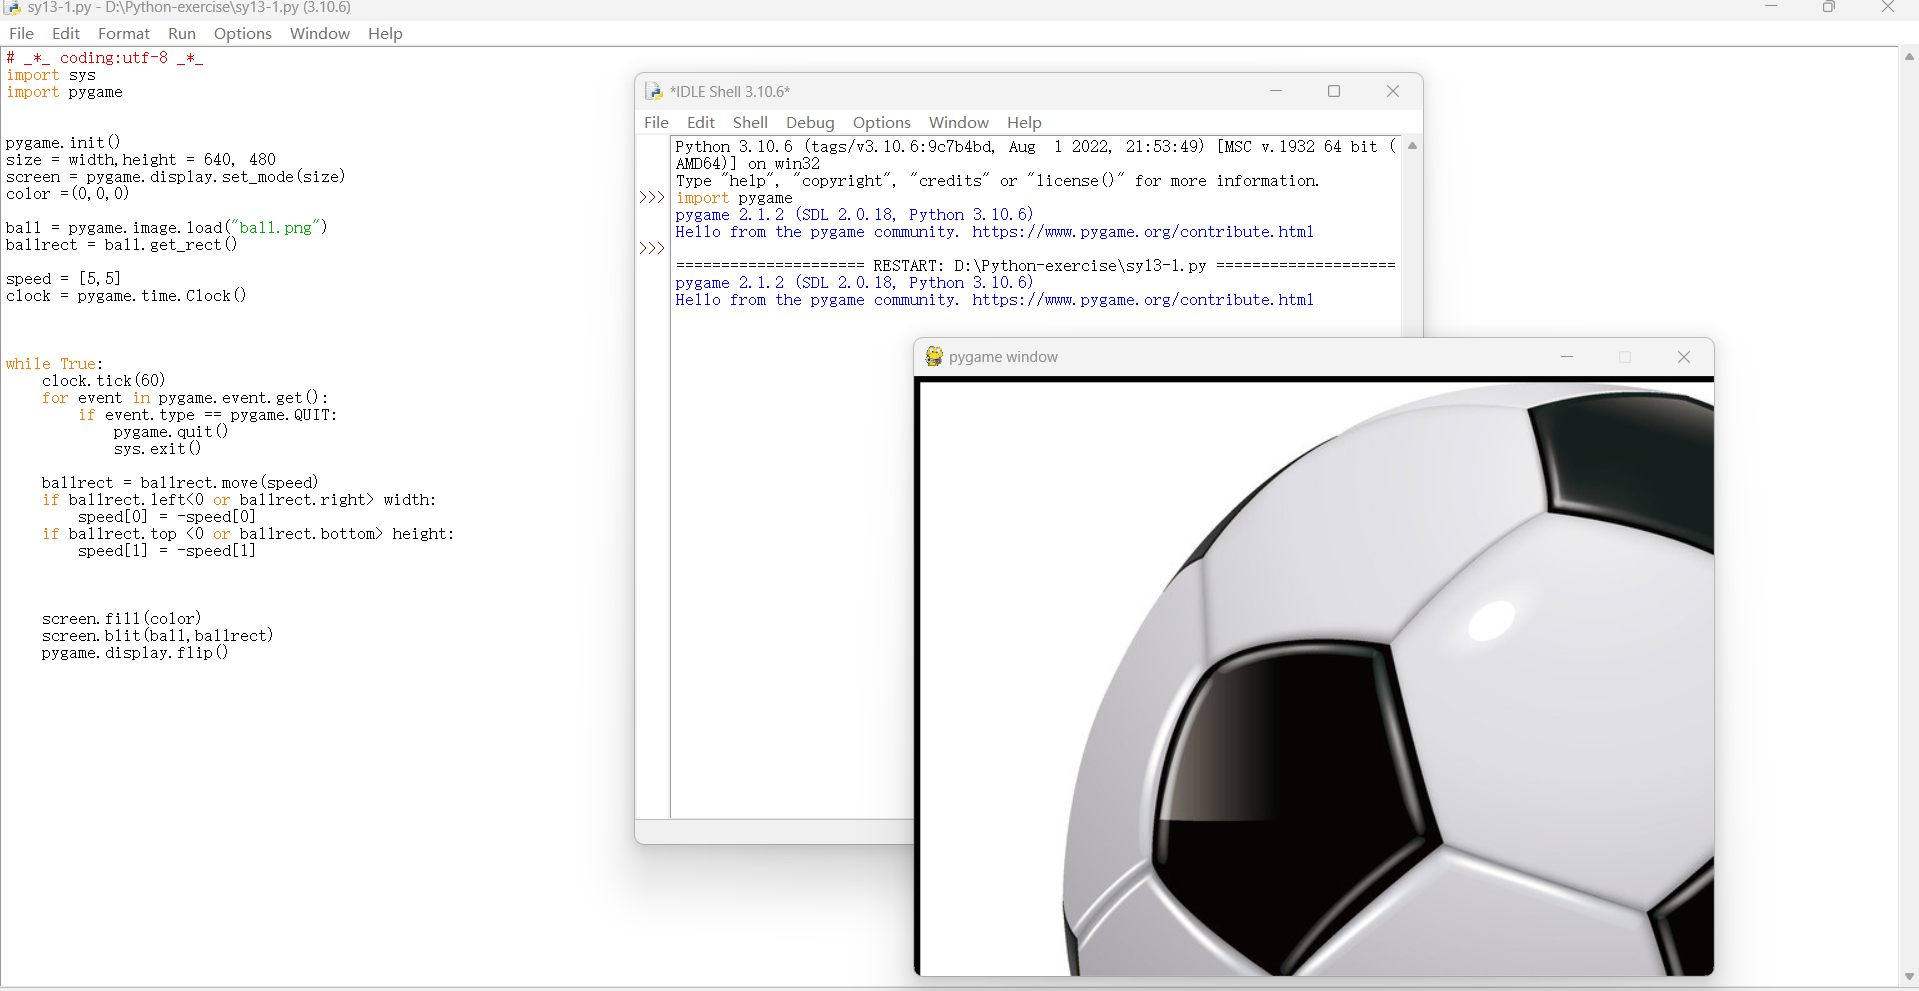This screenshot has width=1919, height=991.
Task: Click the 'ballrect = ballrect.move(speed)' line
Action: tap(180, 483)
